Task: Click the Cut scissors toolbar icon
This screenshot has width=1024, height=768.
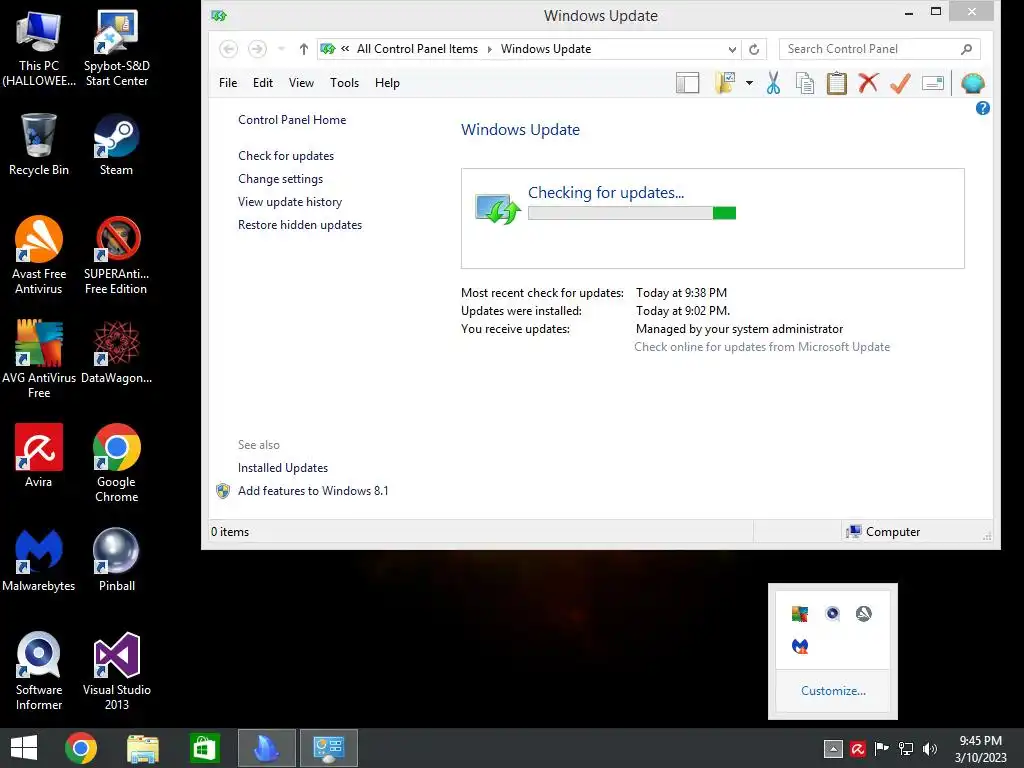Action: pos(773,83)
